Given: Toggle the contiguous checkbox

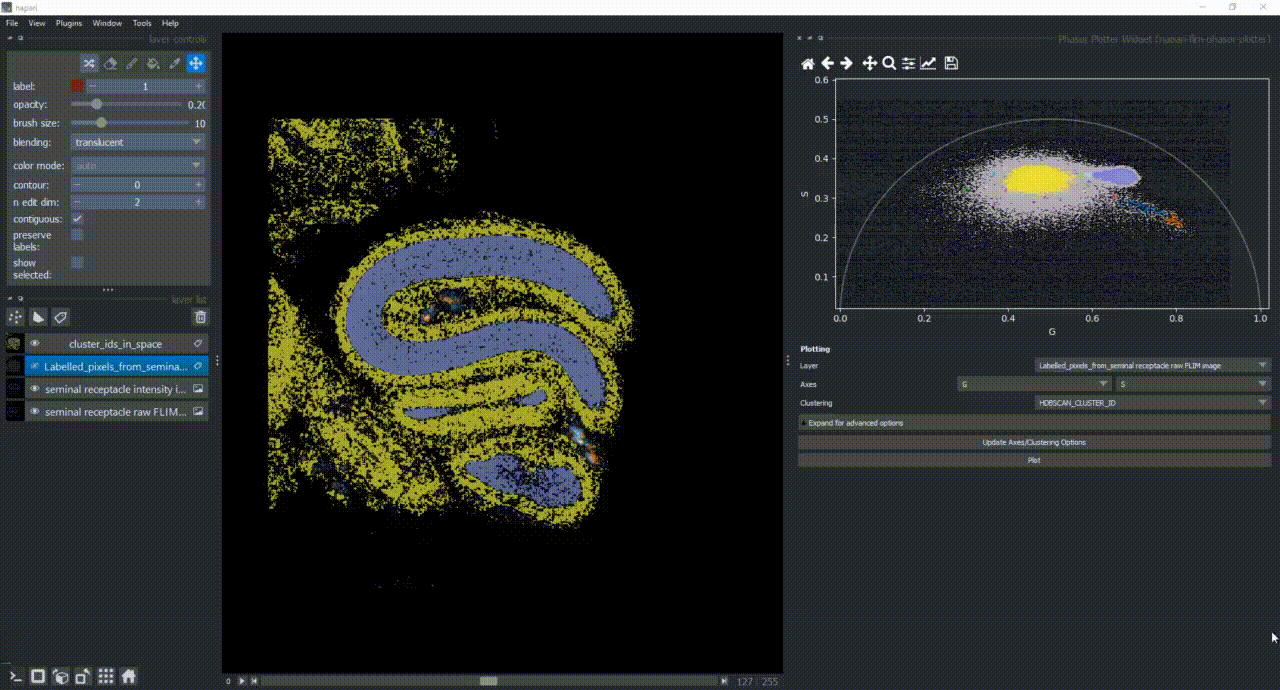Looking at the screenshot, I should tap(77, 218).
